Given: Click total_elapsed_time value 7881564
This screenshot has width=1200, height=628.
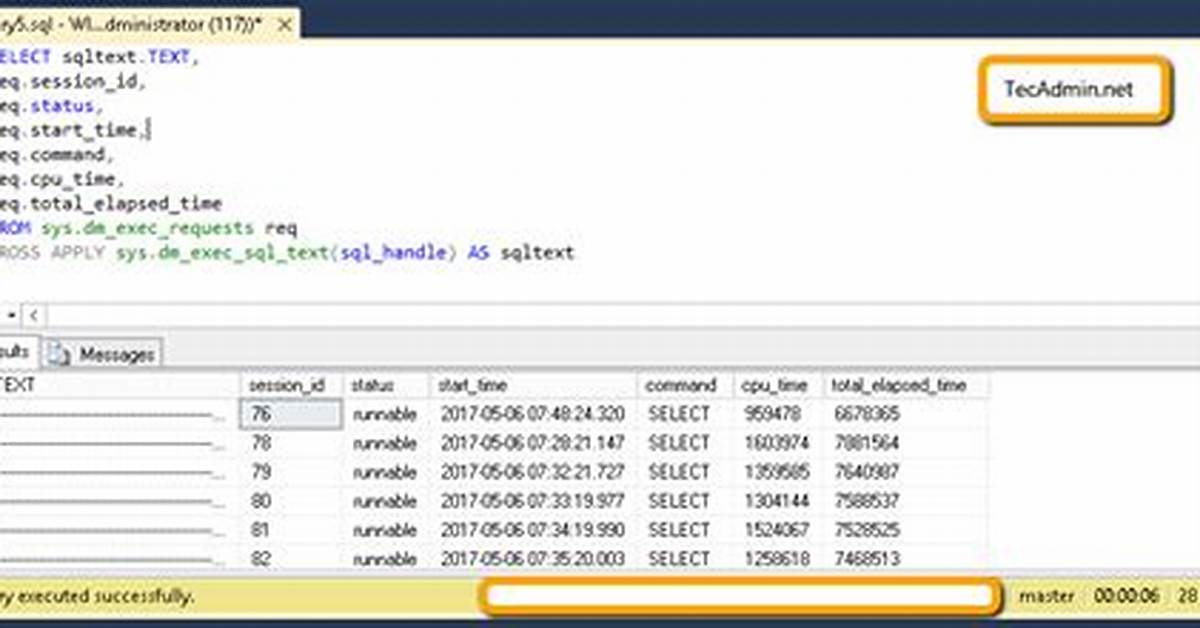Looking at the screenshot, I should pyautogui.click(x=866, y=443).
